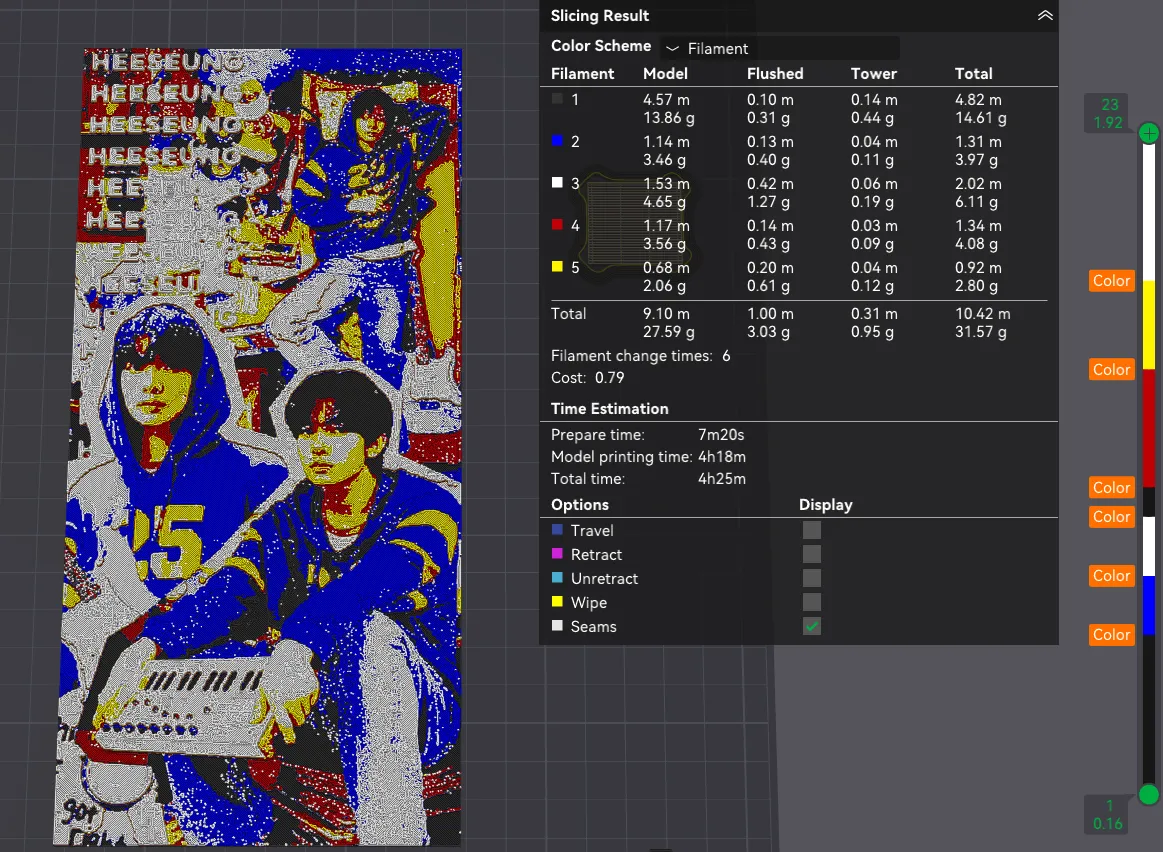Viewport: 1163px width, 852px height.
Task: Toggle the Wipe display checkbox
Action: (x=812, y=602)
